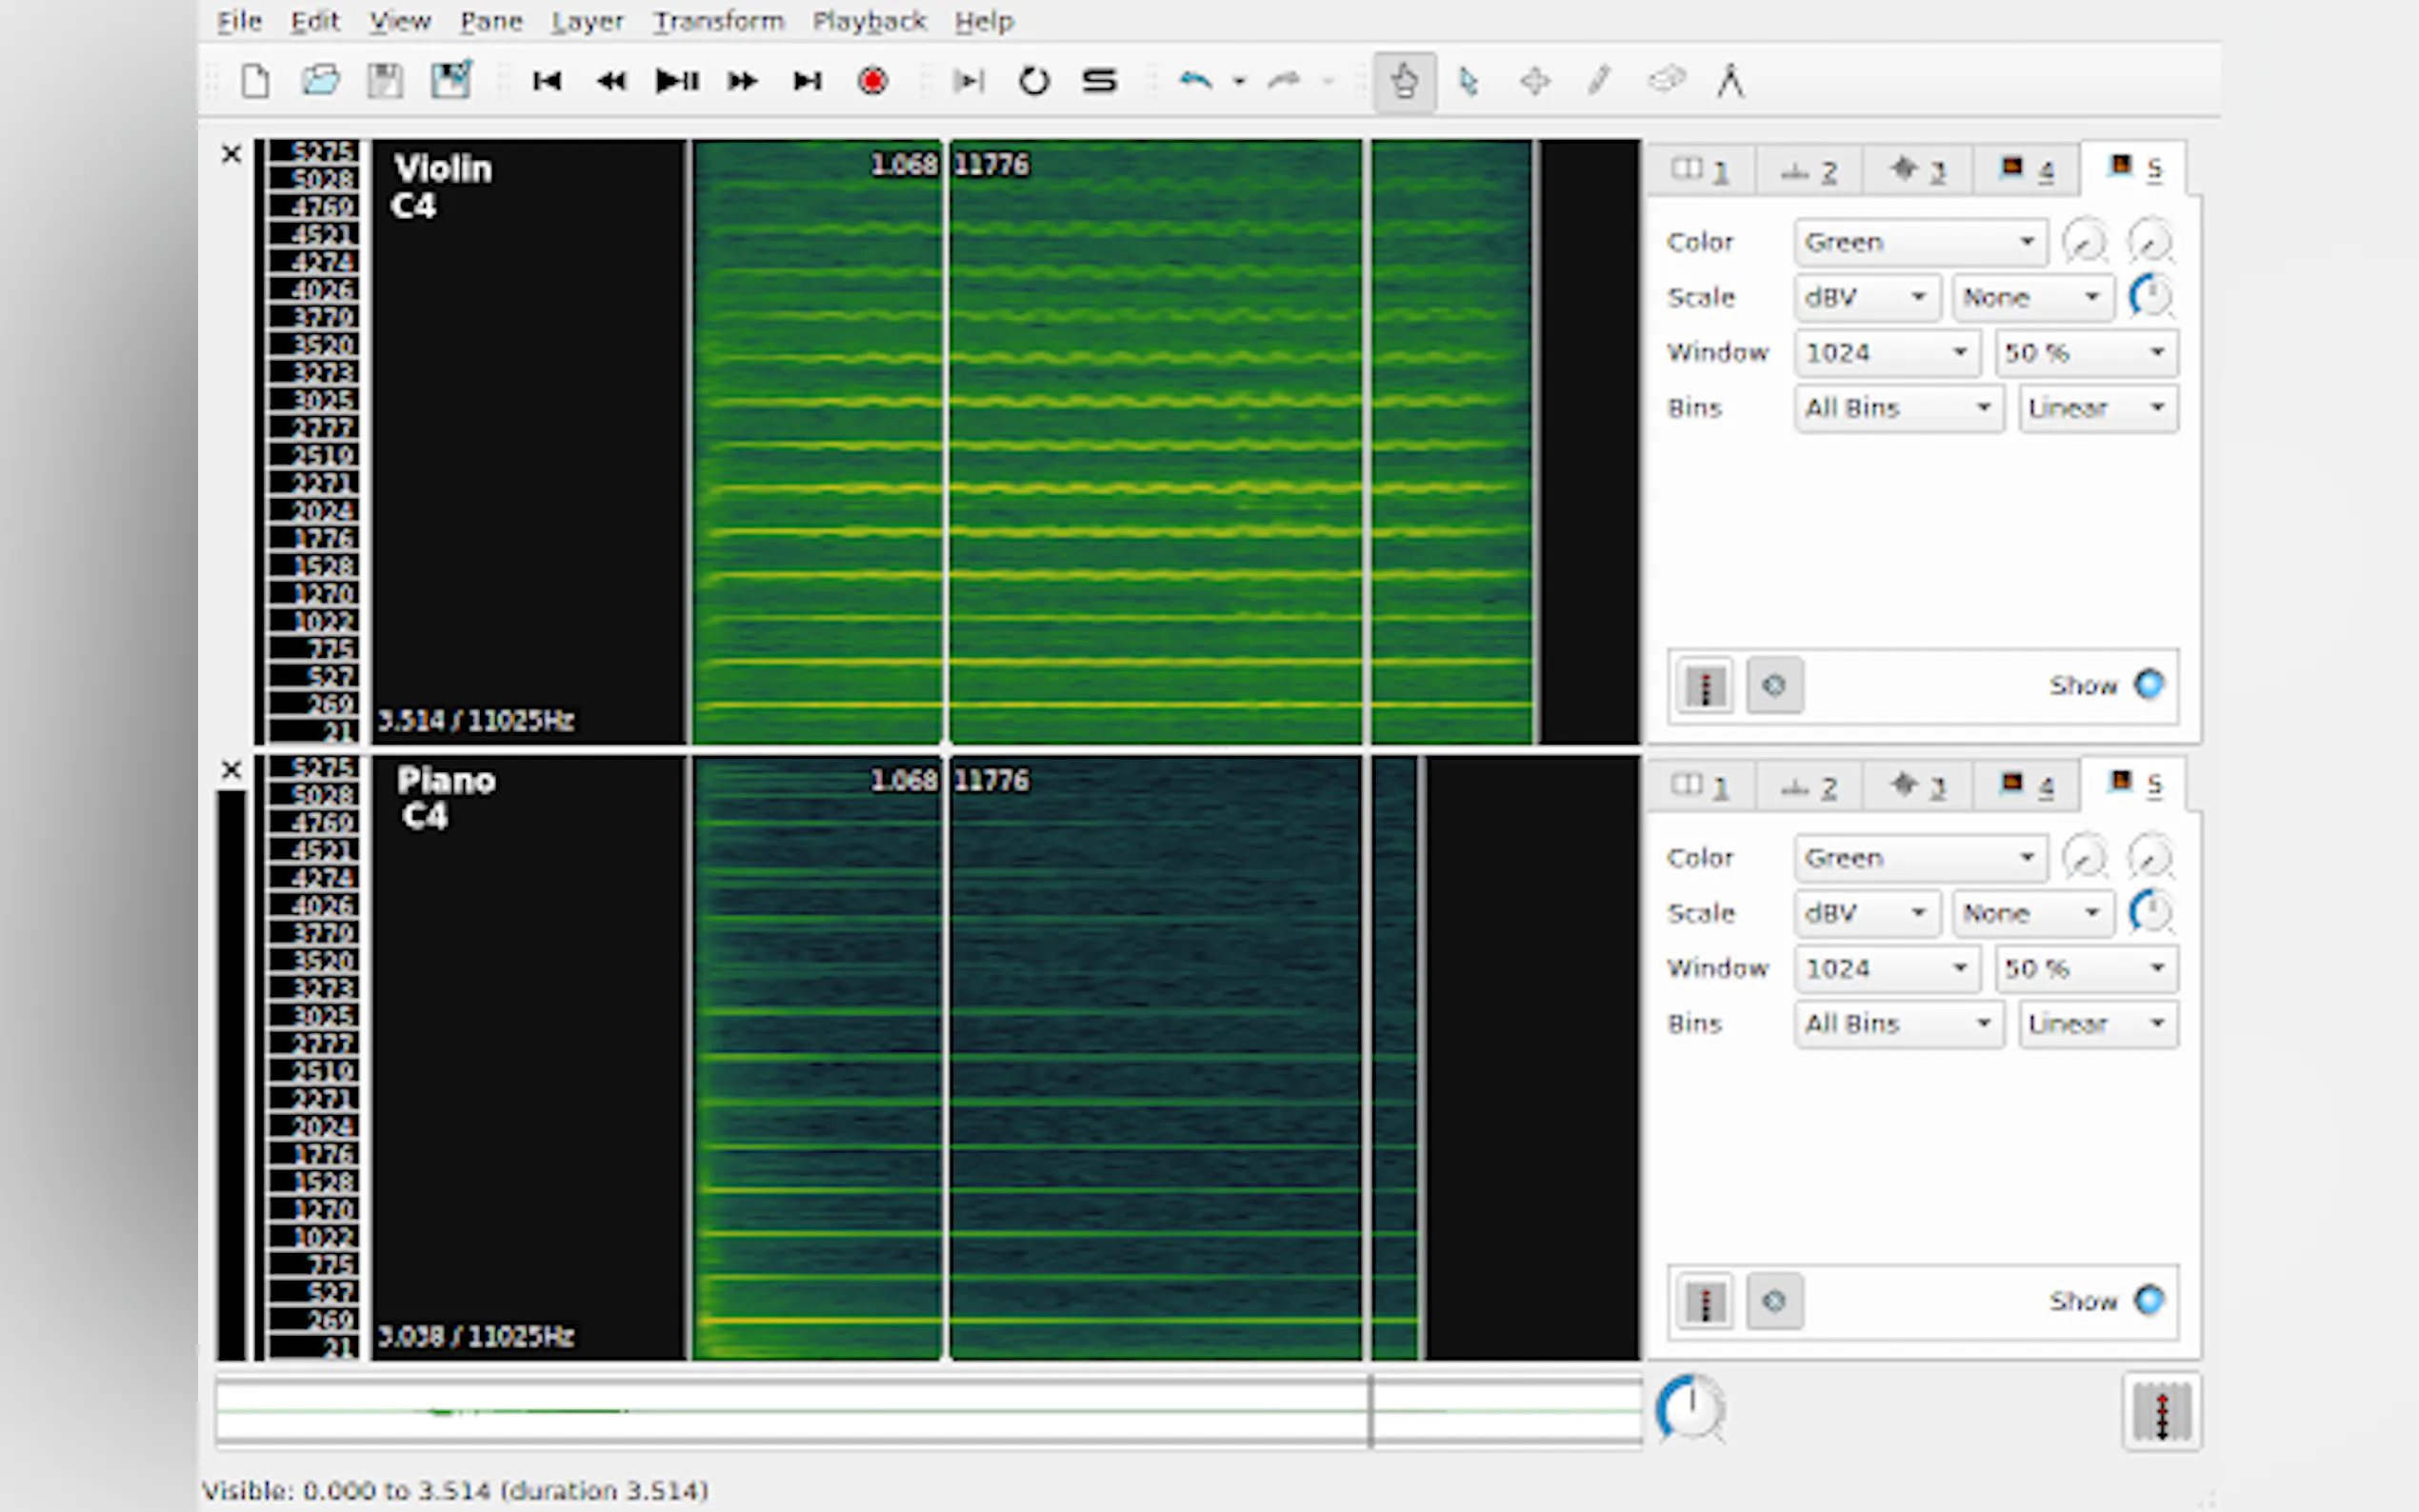Screen dimensions: 2419x1512
Task: Open Violin Color dropdown showing Green
Action: click(x=1920, y=242)
